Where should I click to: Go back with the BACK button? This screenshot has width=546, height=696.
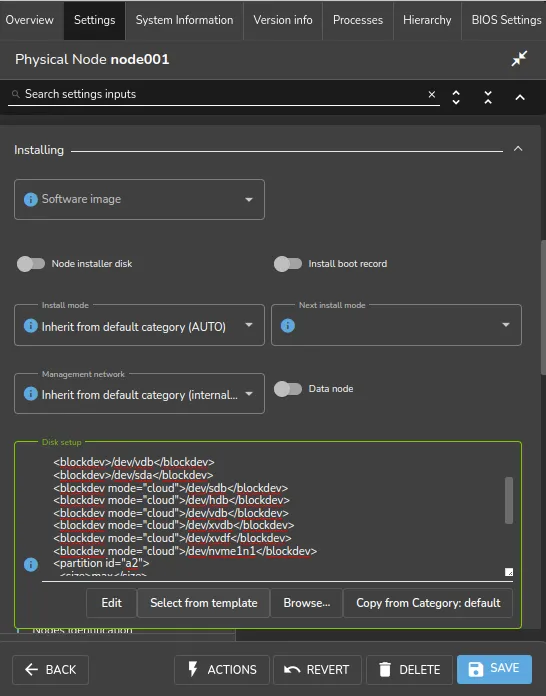click(51, 669)
